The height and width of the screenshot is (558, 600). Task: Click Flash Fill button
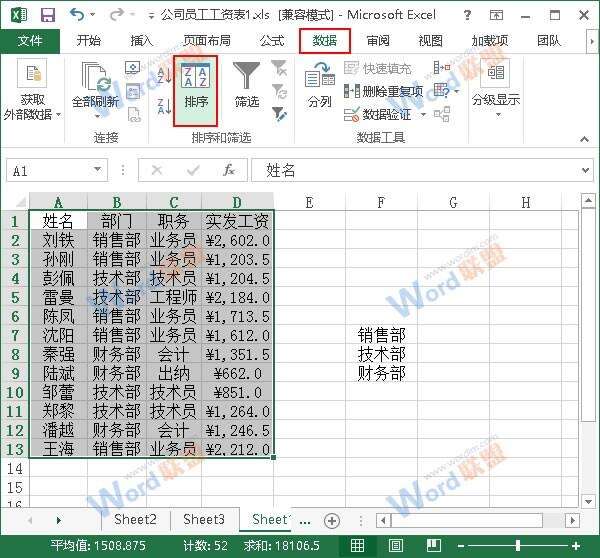pyautogui.click(x=377, y=69)
